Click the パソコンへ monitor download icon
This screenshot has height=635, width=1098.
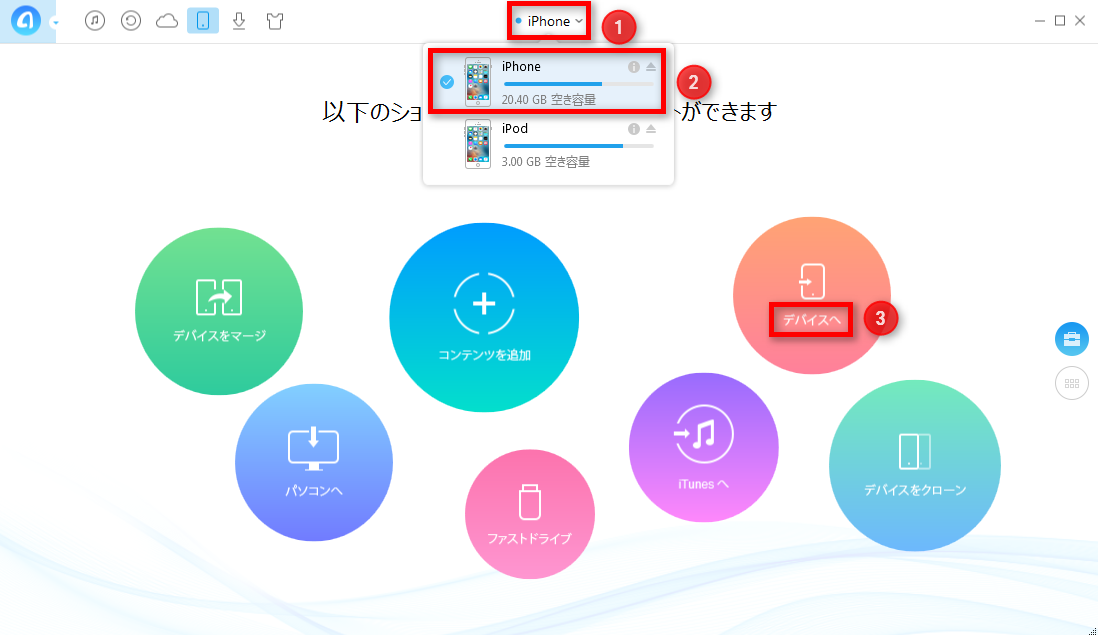tap(314, 449)
